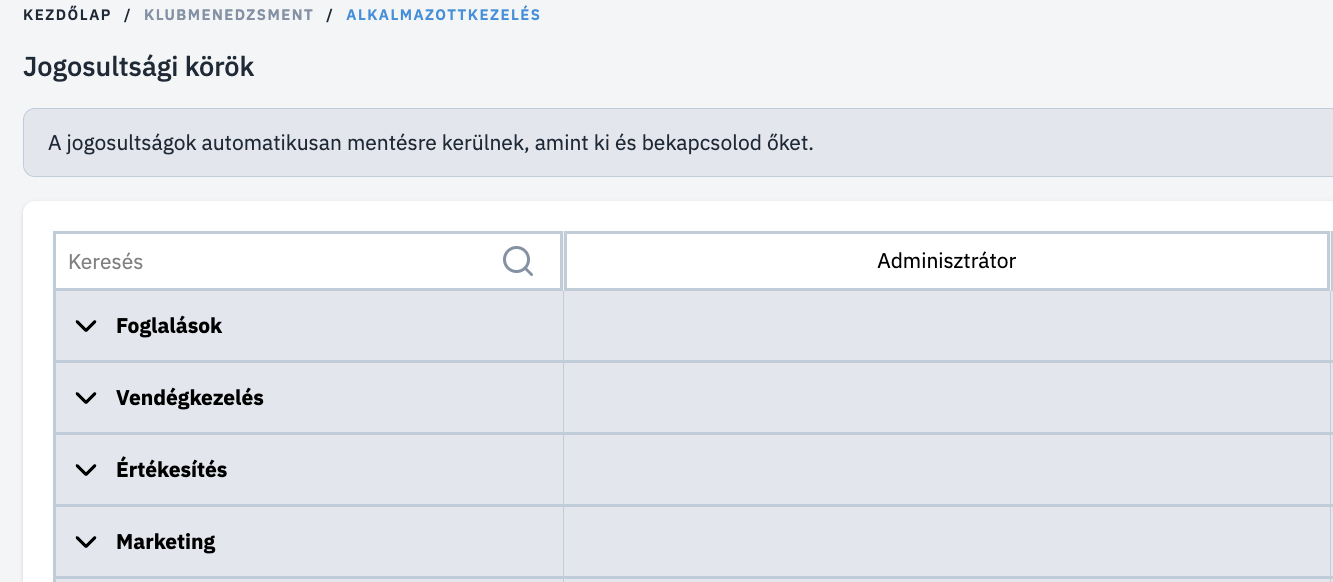Open the Marketing section via its chevron
The height and width of the screenshot is (582, 1333).
tap(86, 542)
